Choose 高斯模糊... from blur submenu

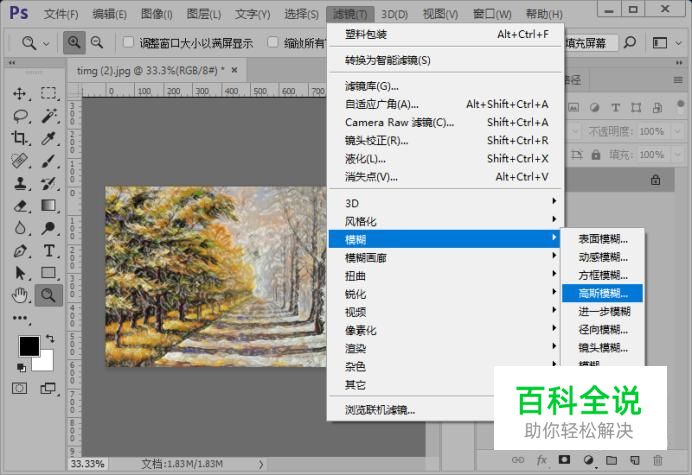coord(602,293)
